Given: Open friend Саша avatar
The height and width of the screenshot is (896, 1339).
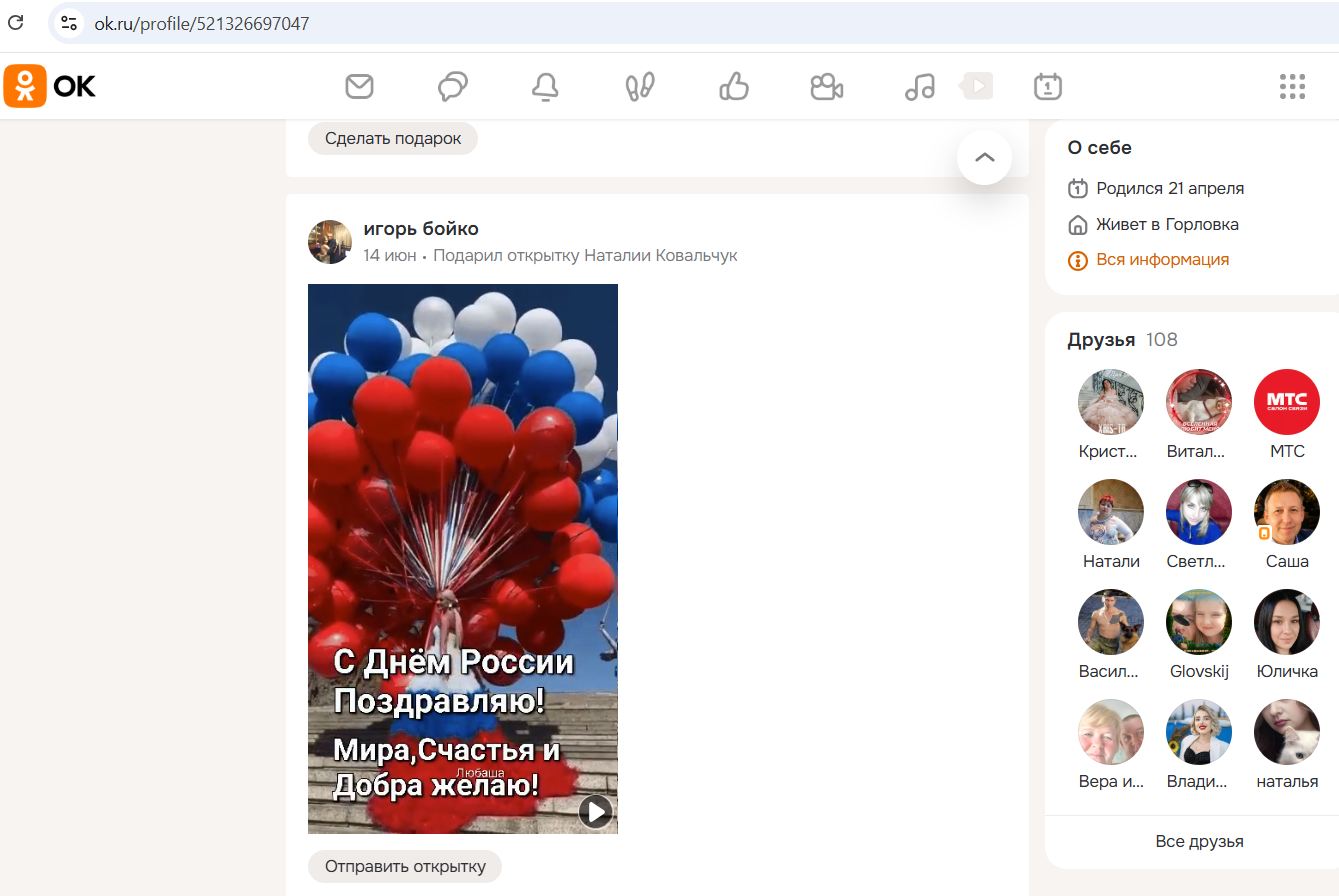Looking at the screenshot, I should click(1287, 512).
